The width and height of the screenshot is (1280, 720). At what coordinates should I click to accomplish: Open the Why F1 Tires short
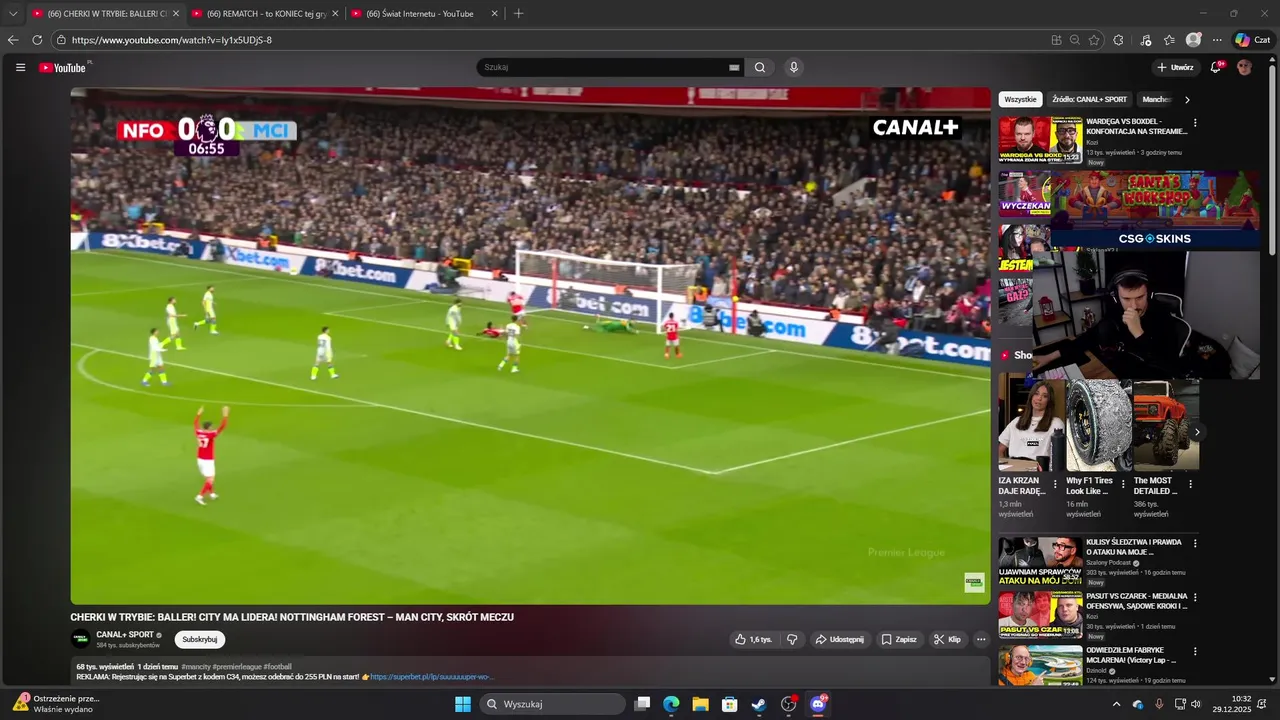(1098, 425)
